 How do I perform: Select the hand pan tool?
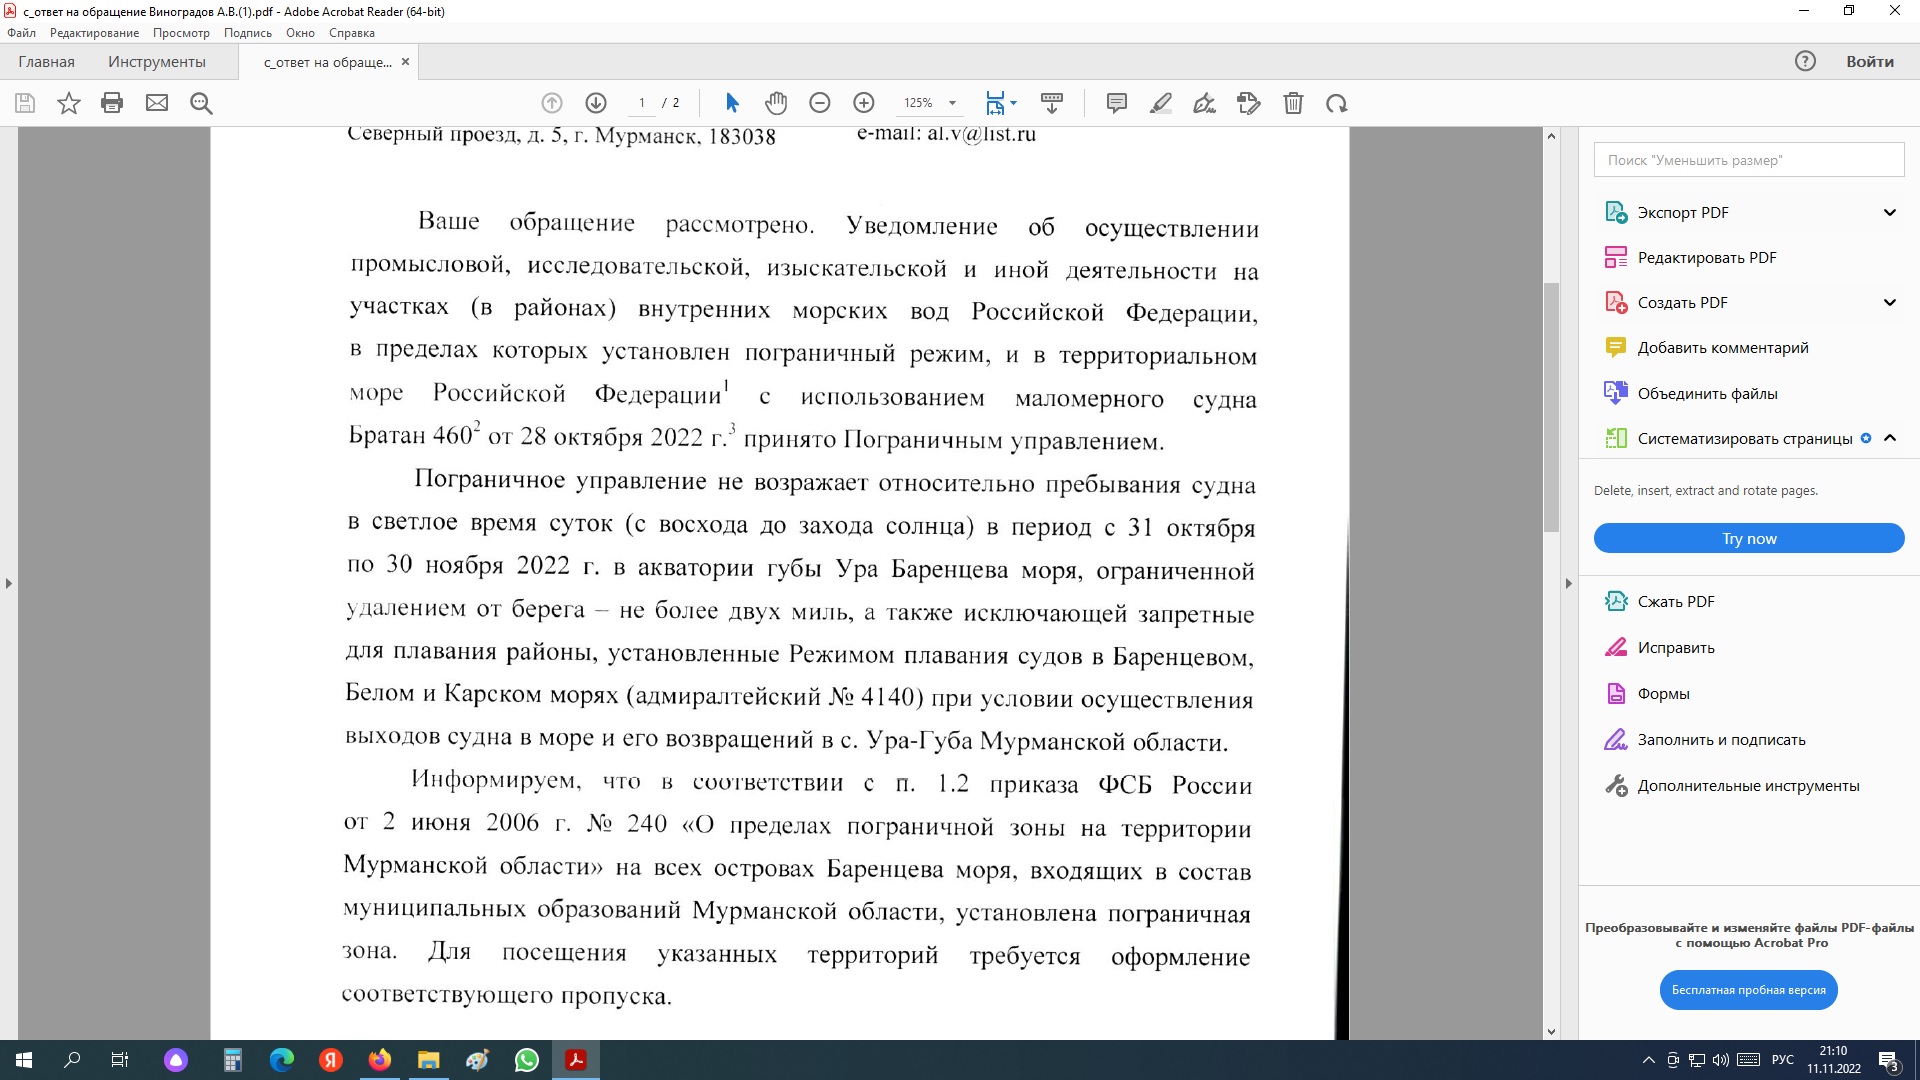click(x=776, y=103)
